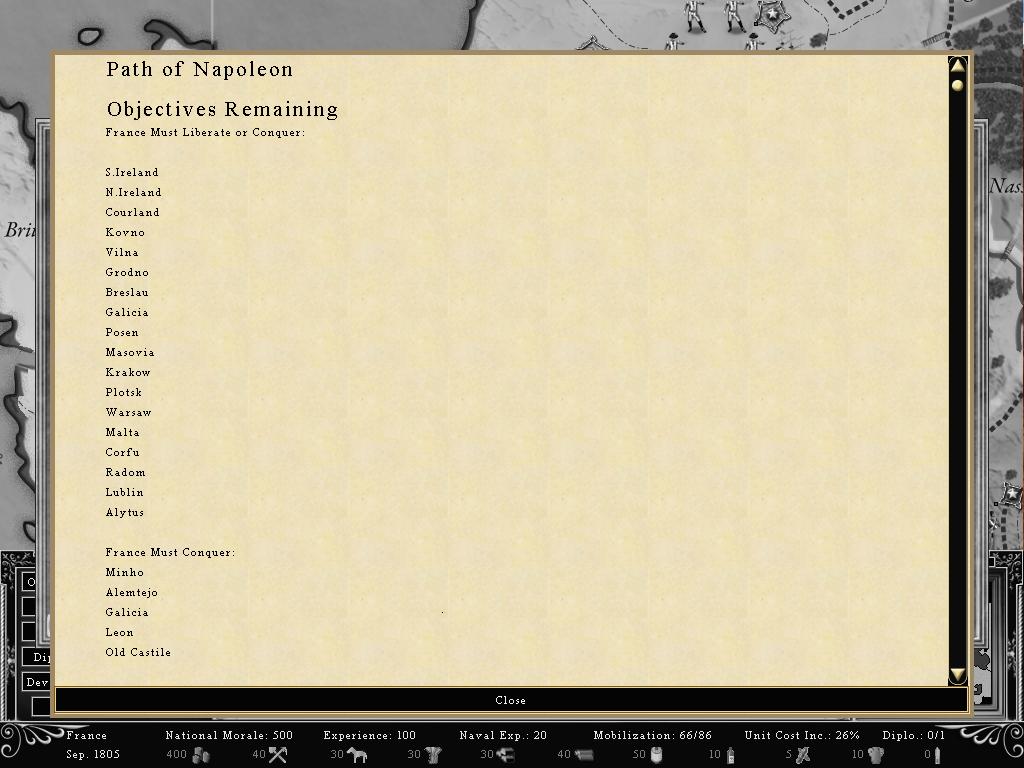Click the timber logs icon beside 30
The width and height of the screenshot is (1024, 768).
point(506,755)
